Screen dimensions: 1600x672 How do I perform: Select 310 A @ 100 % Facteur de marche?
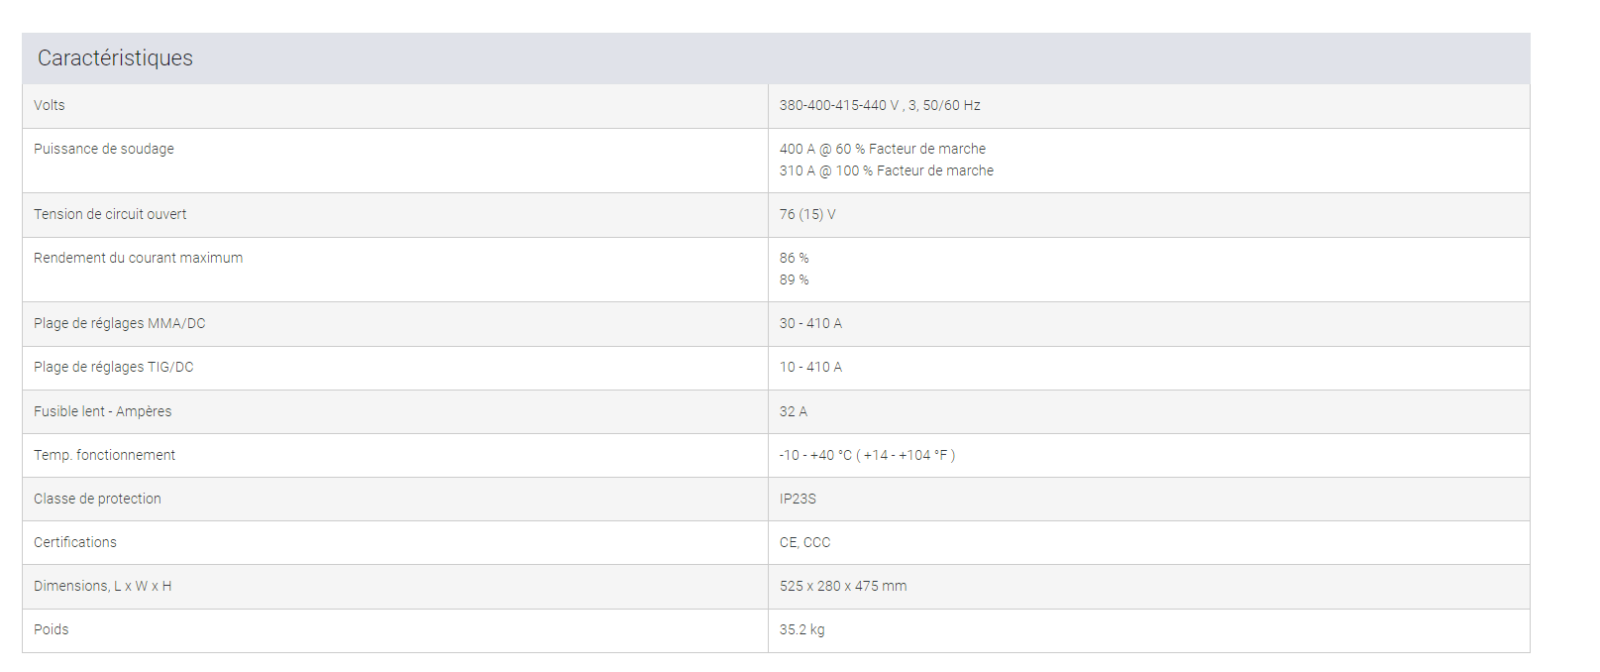coord(886,171)
